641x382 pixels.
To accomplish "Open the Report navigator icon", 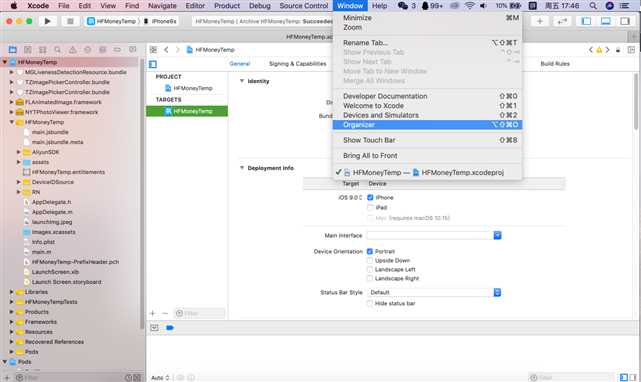I will point(132,50).
